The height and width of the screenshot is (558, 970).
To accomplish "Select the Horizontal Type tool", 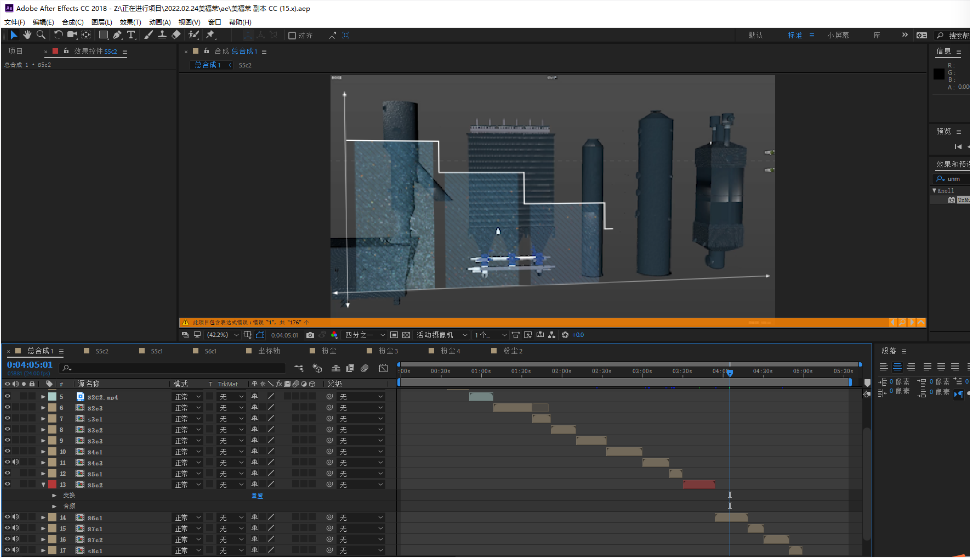I will pos(131,35).
